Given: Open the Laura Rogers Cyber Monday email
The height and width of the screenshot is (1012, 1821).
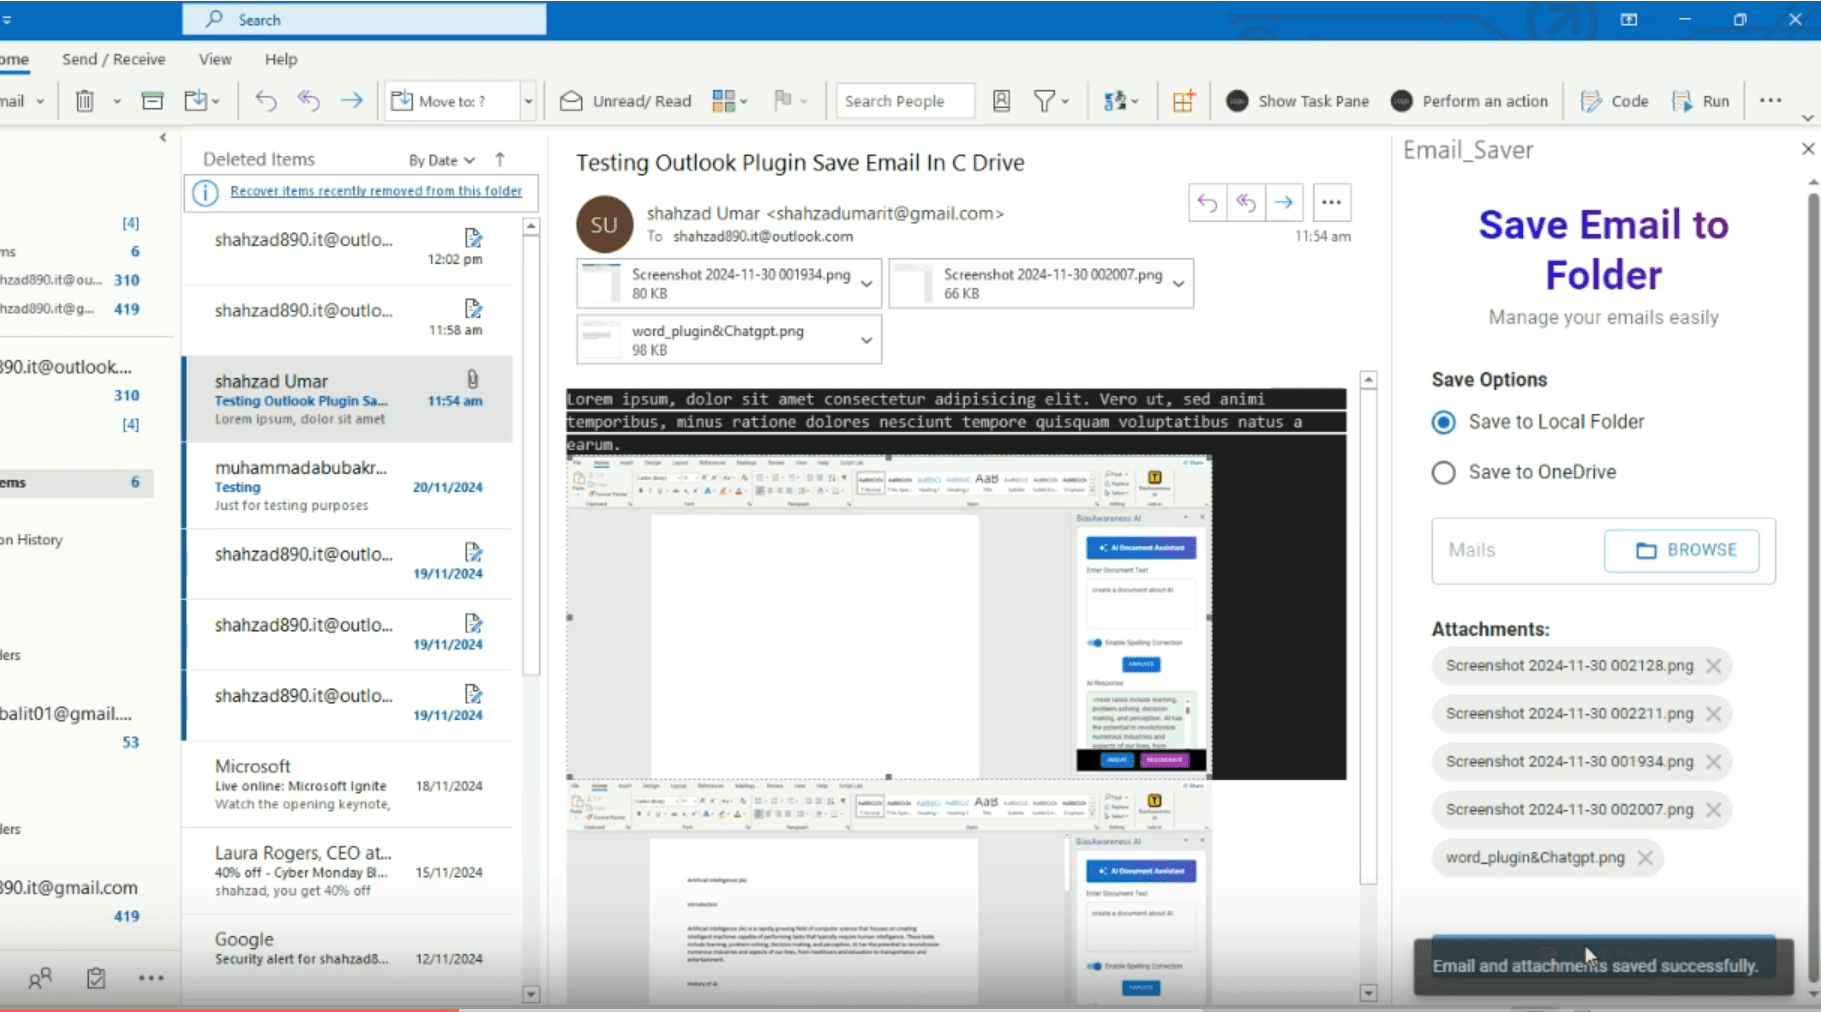Looking at the screenshot, I should tap(348, 871).
